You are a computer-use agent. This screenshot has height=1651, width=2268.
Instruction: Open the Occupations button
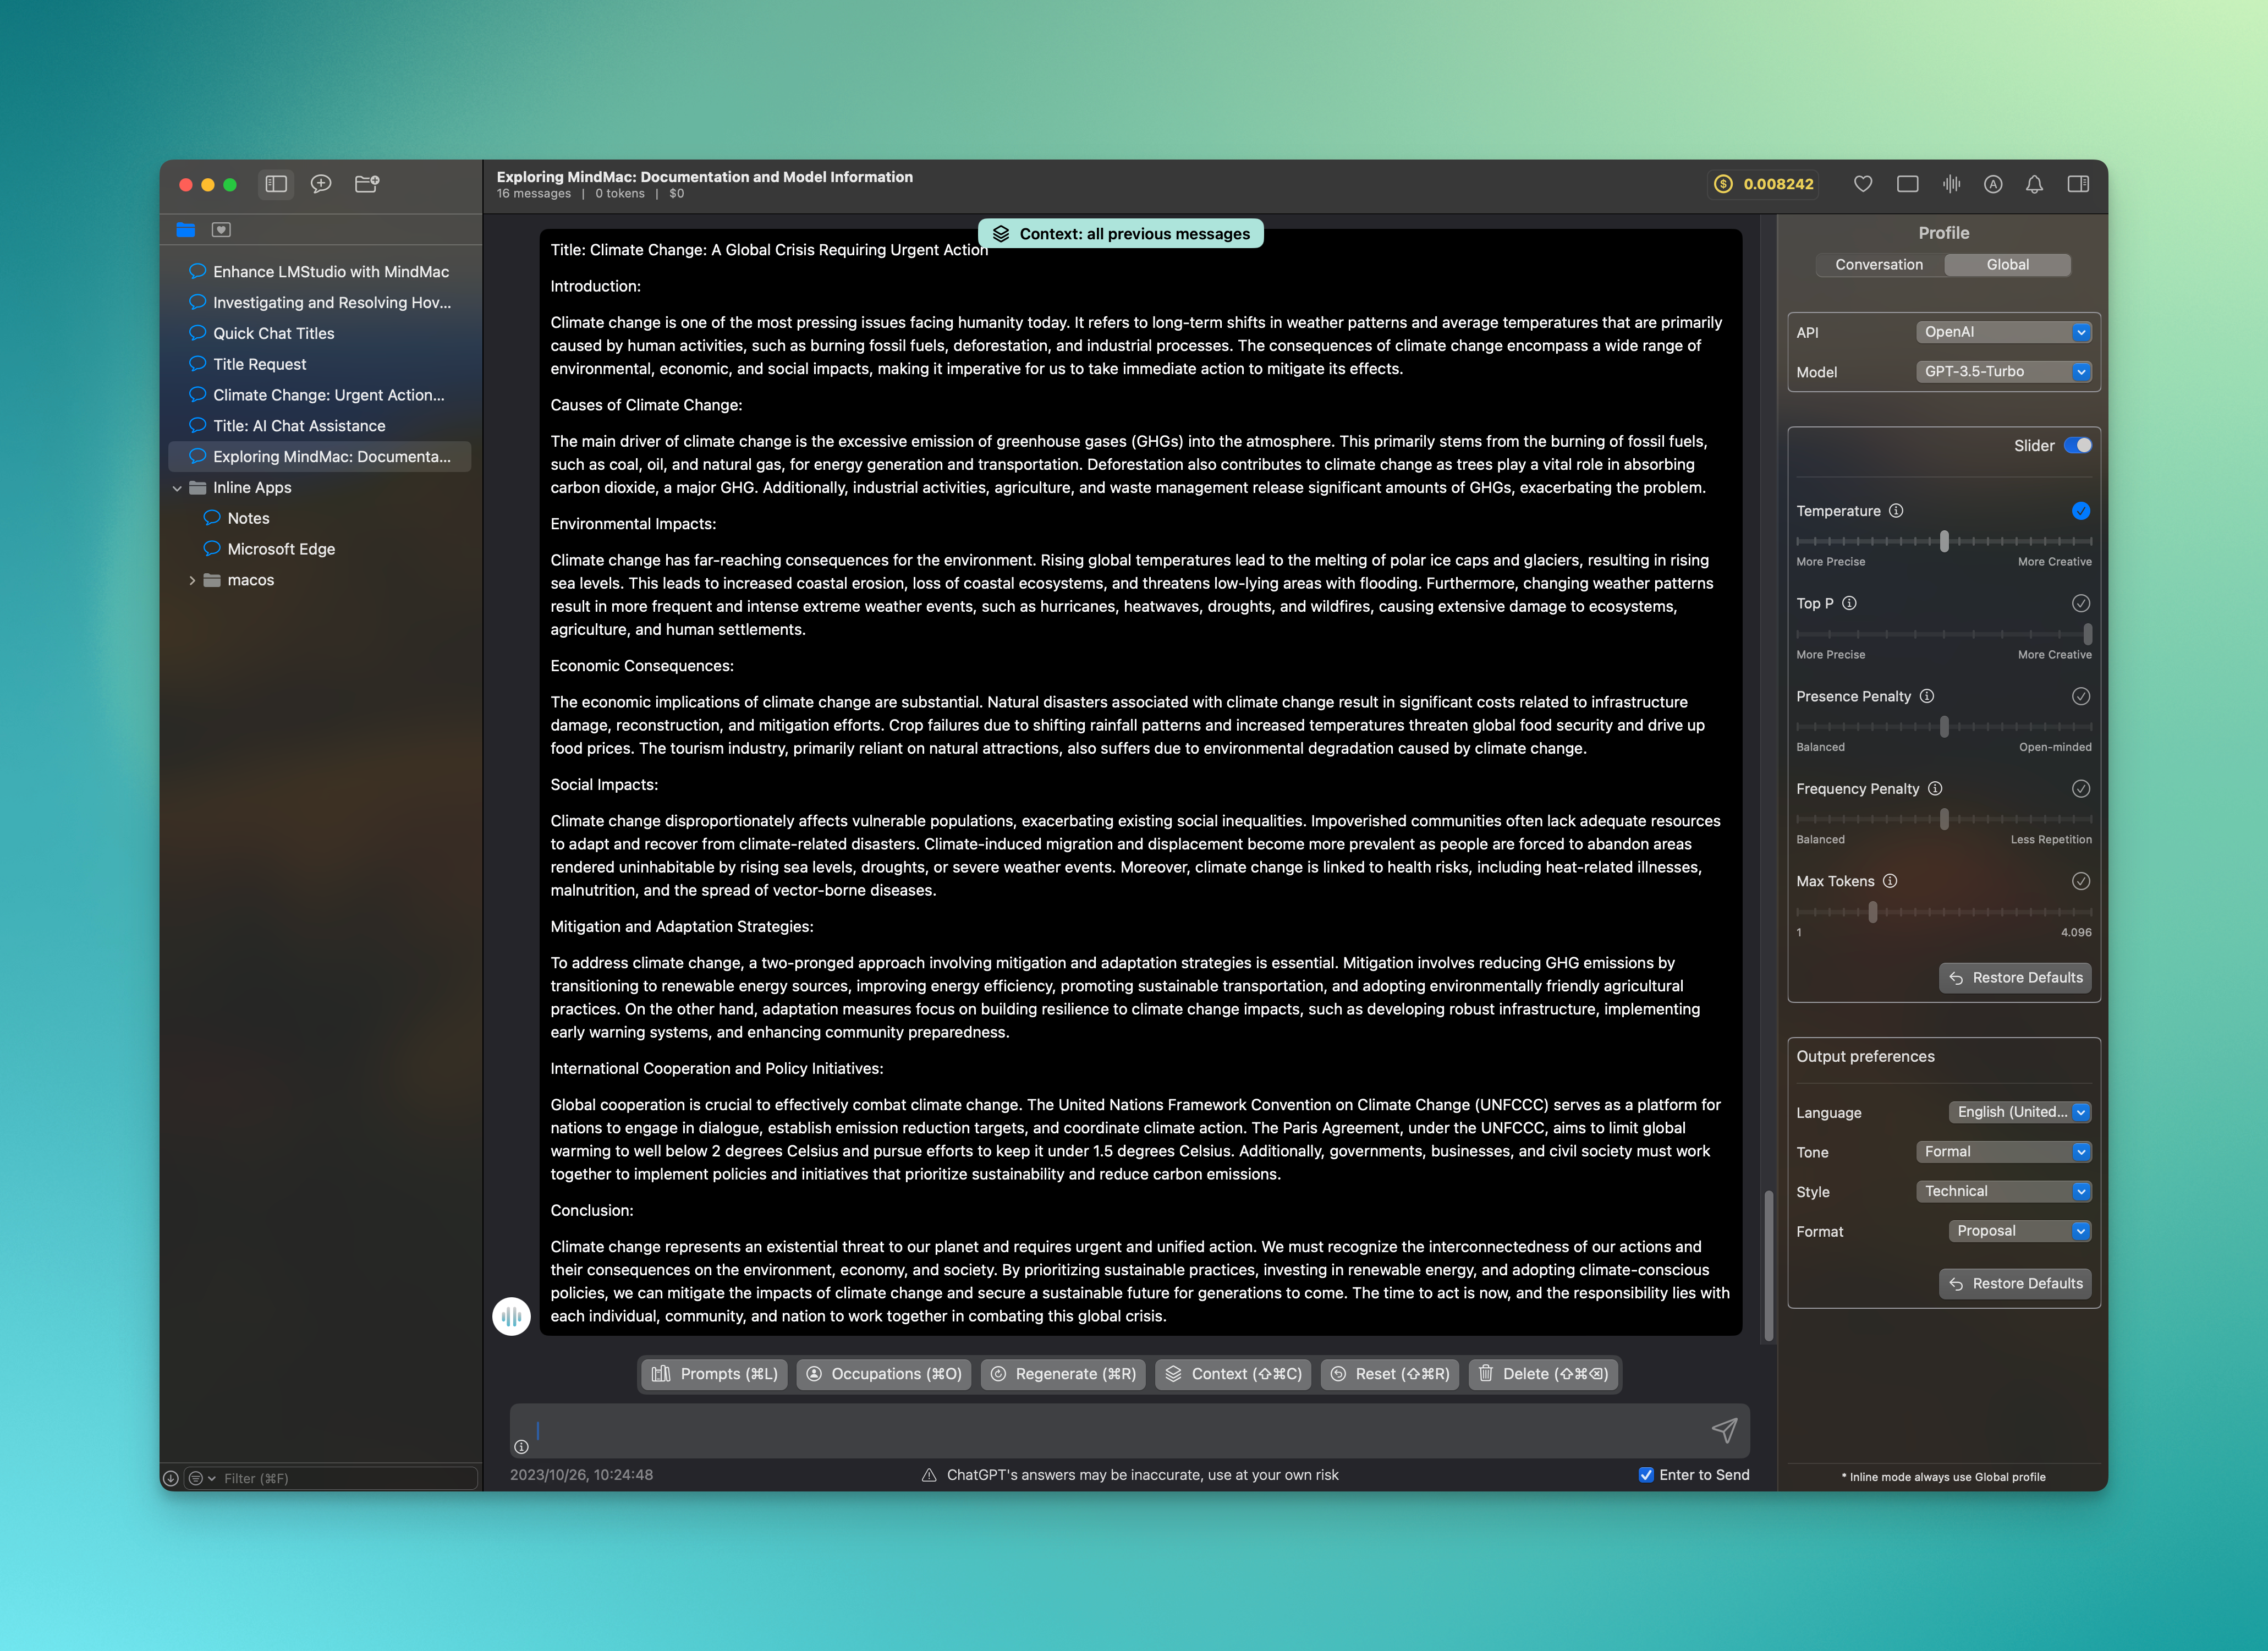tap(884, 1374)
